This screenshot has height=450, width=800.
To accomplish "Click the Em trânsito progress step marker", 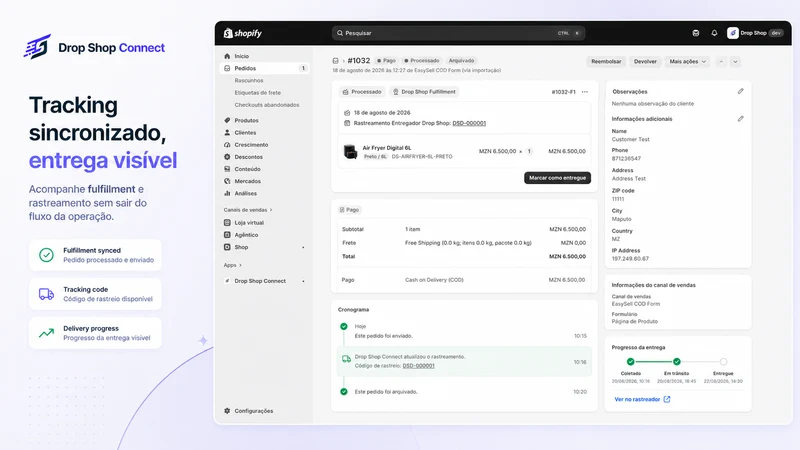I will click(677, 362).
